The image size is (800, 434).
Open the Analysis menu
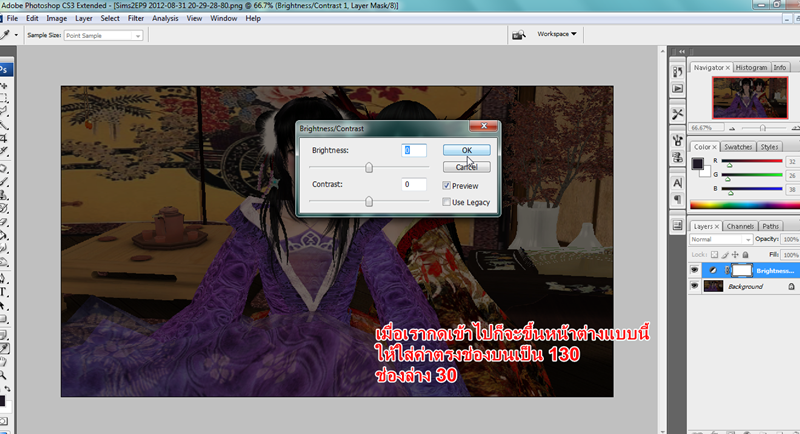(x=165, y=18)
